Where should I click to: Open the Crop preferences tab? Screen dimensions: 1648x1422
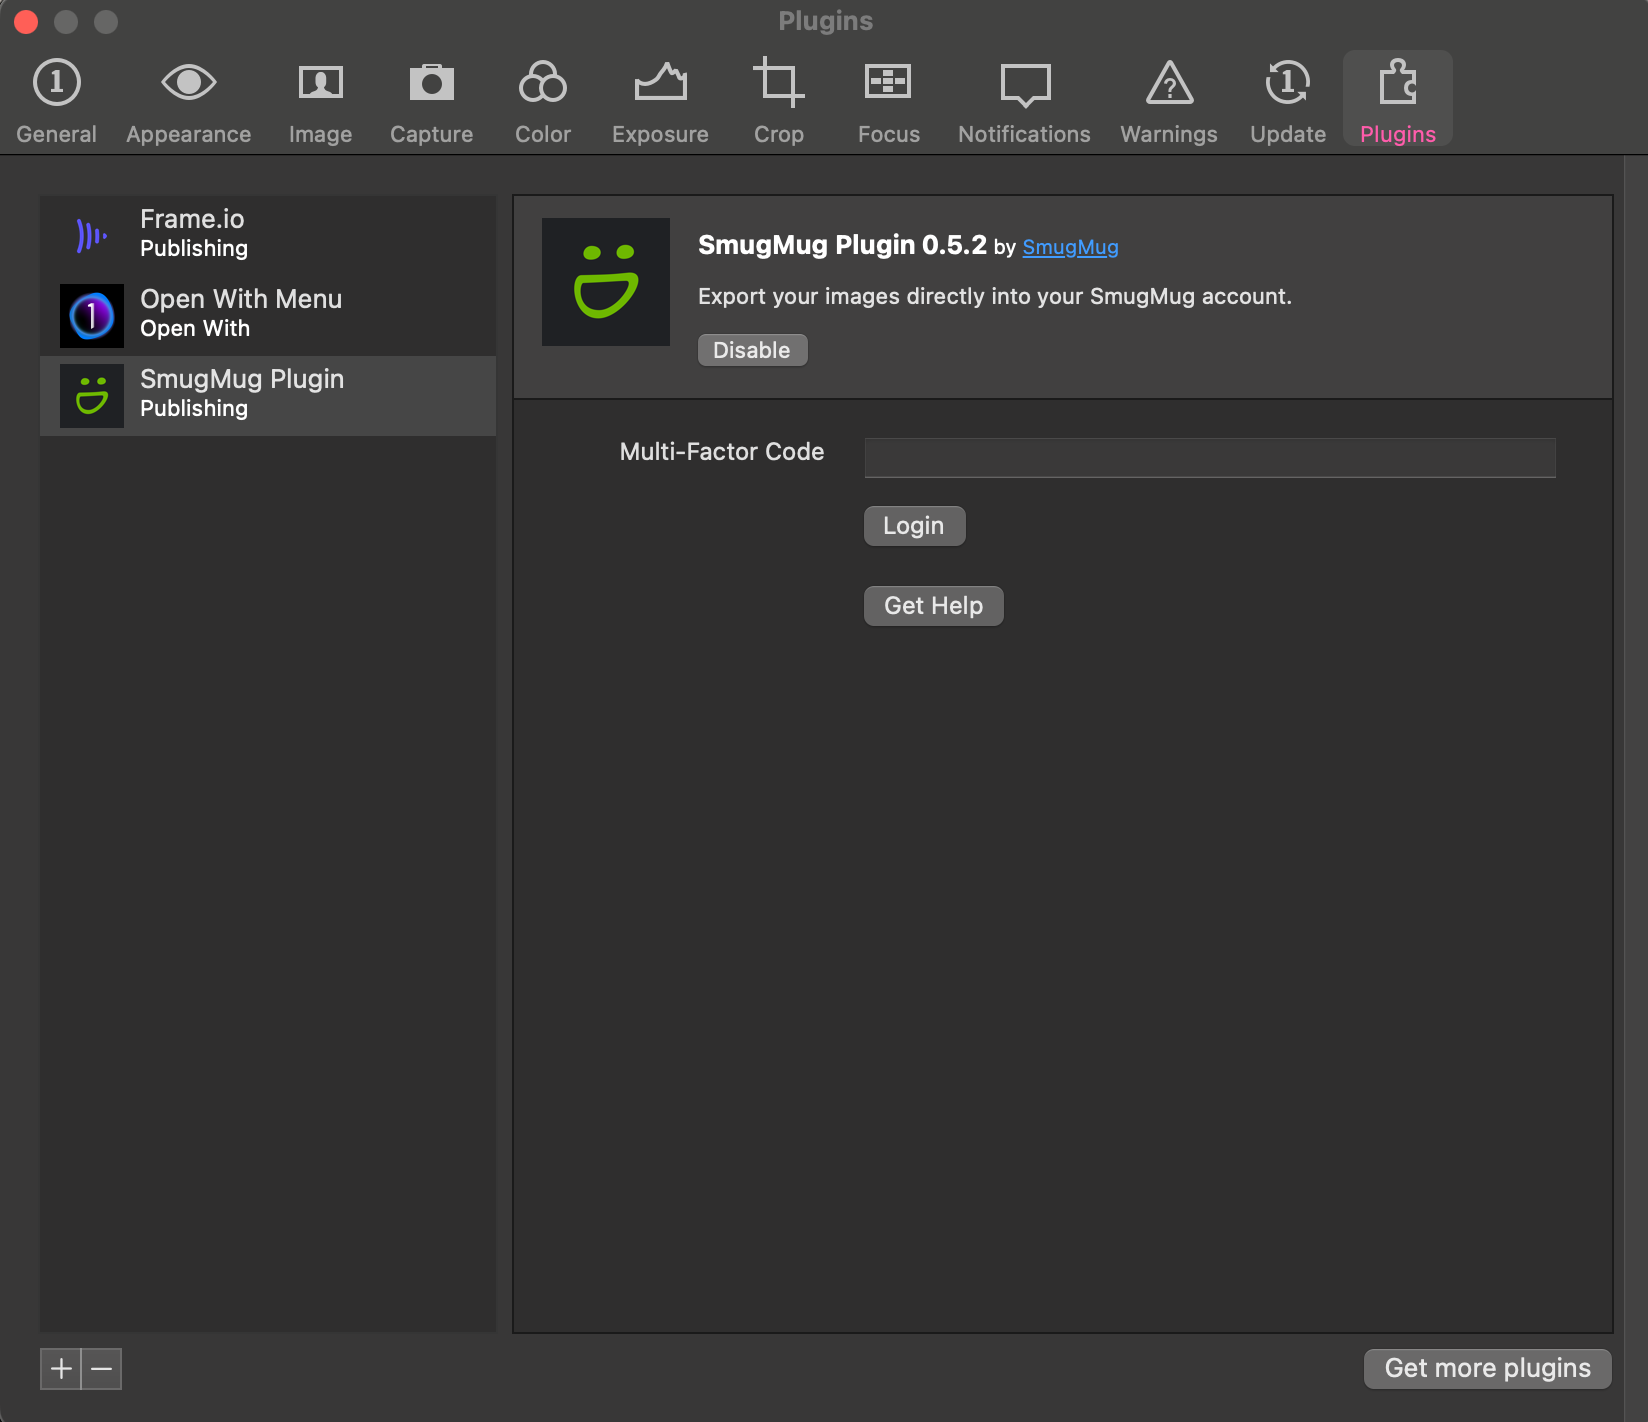[778, 100]
